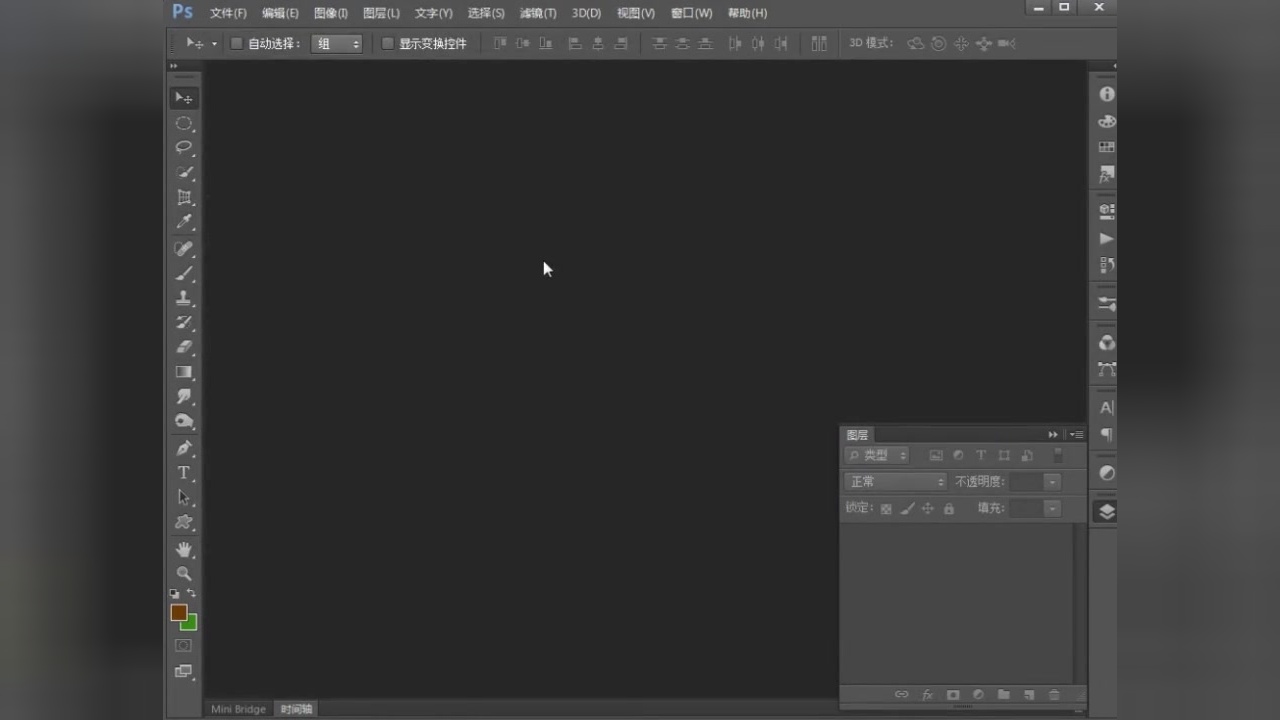Toggle layer filtering switch
This screenshot has width=1280, height=720.
(1058, 455)
